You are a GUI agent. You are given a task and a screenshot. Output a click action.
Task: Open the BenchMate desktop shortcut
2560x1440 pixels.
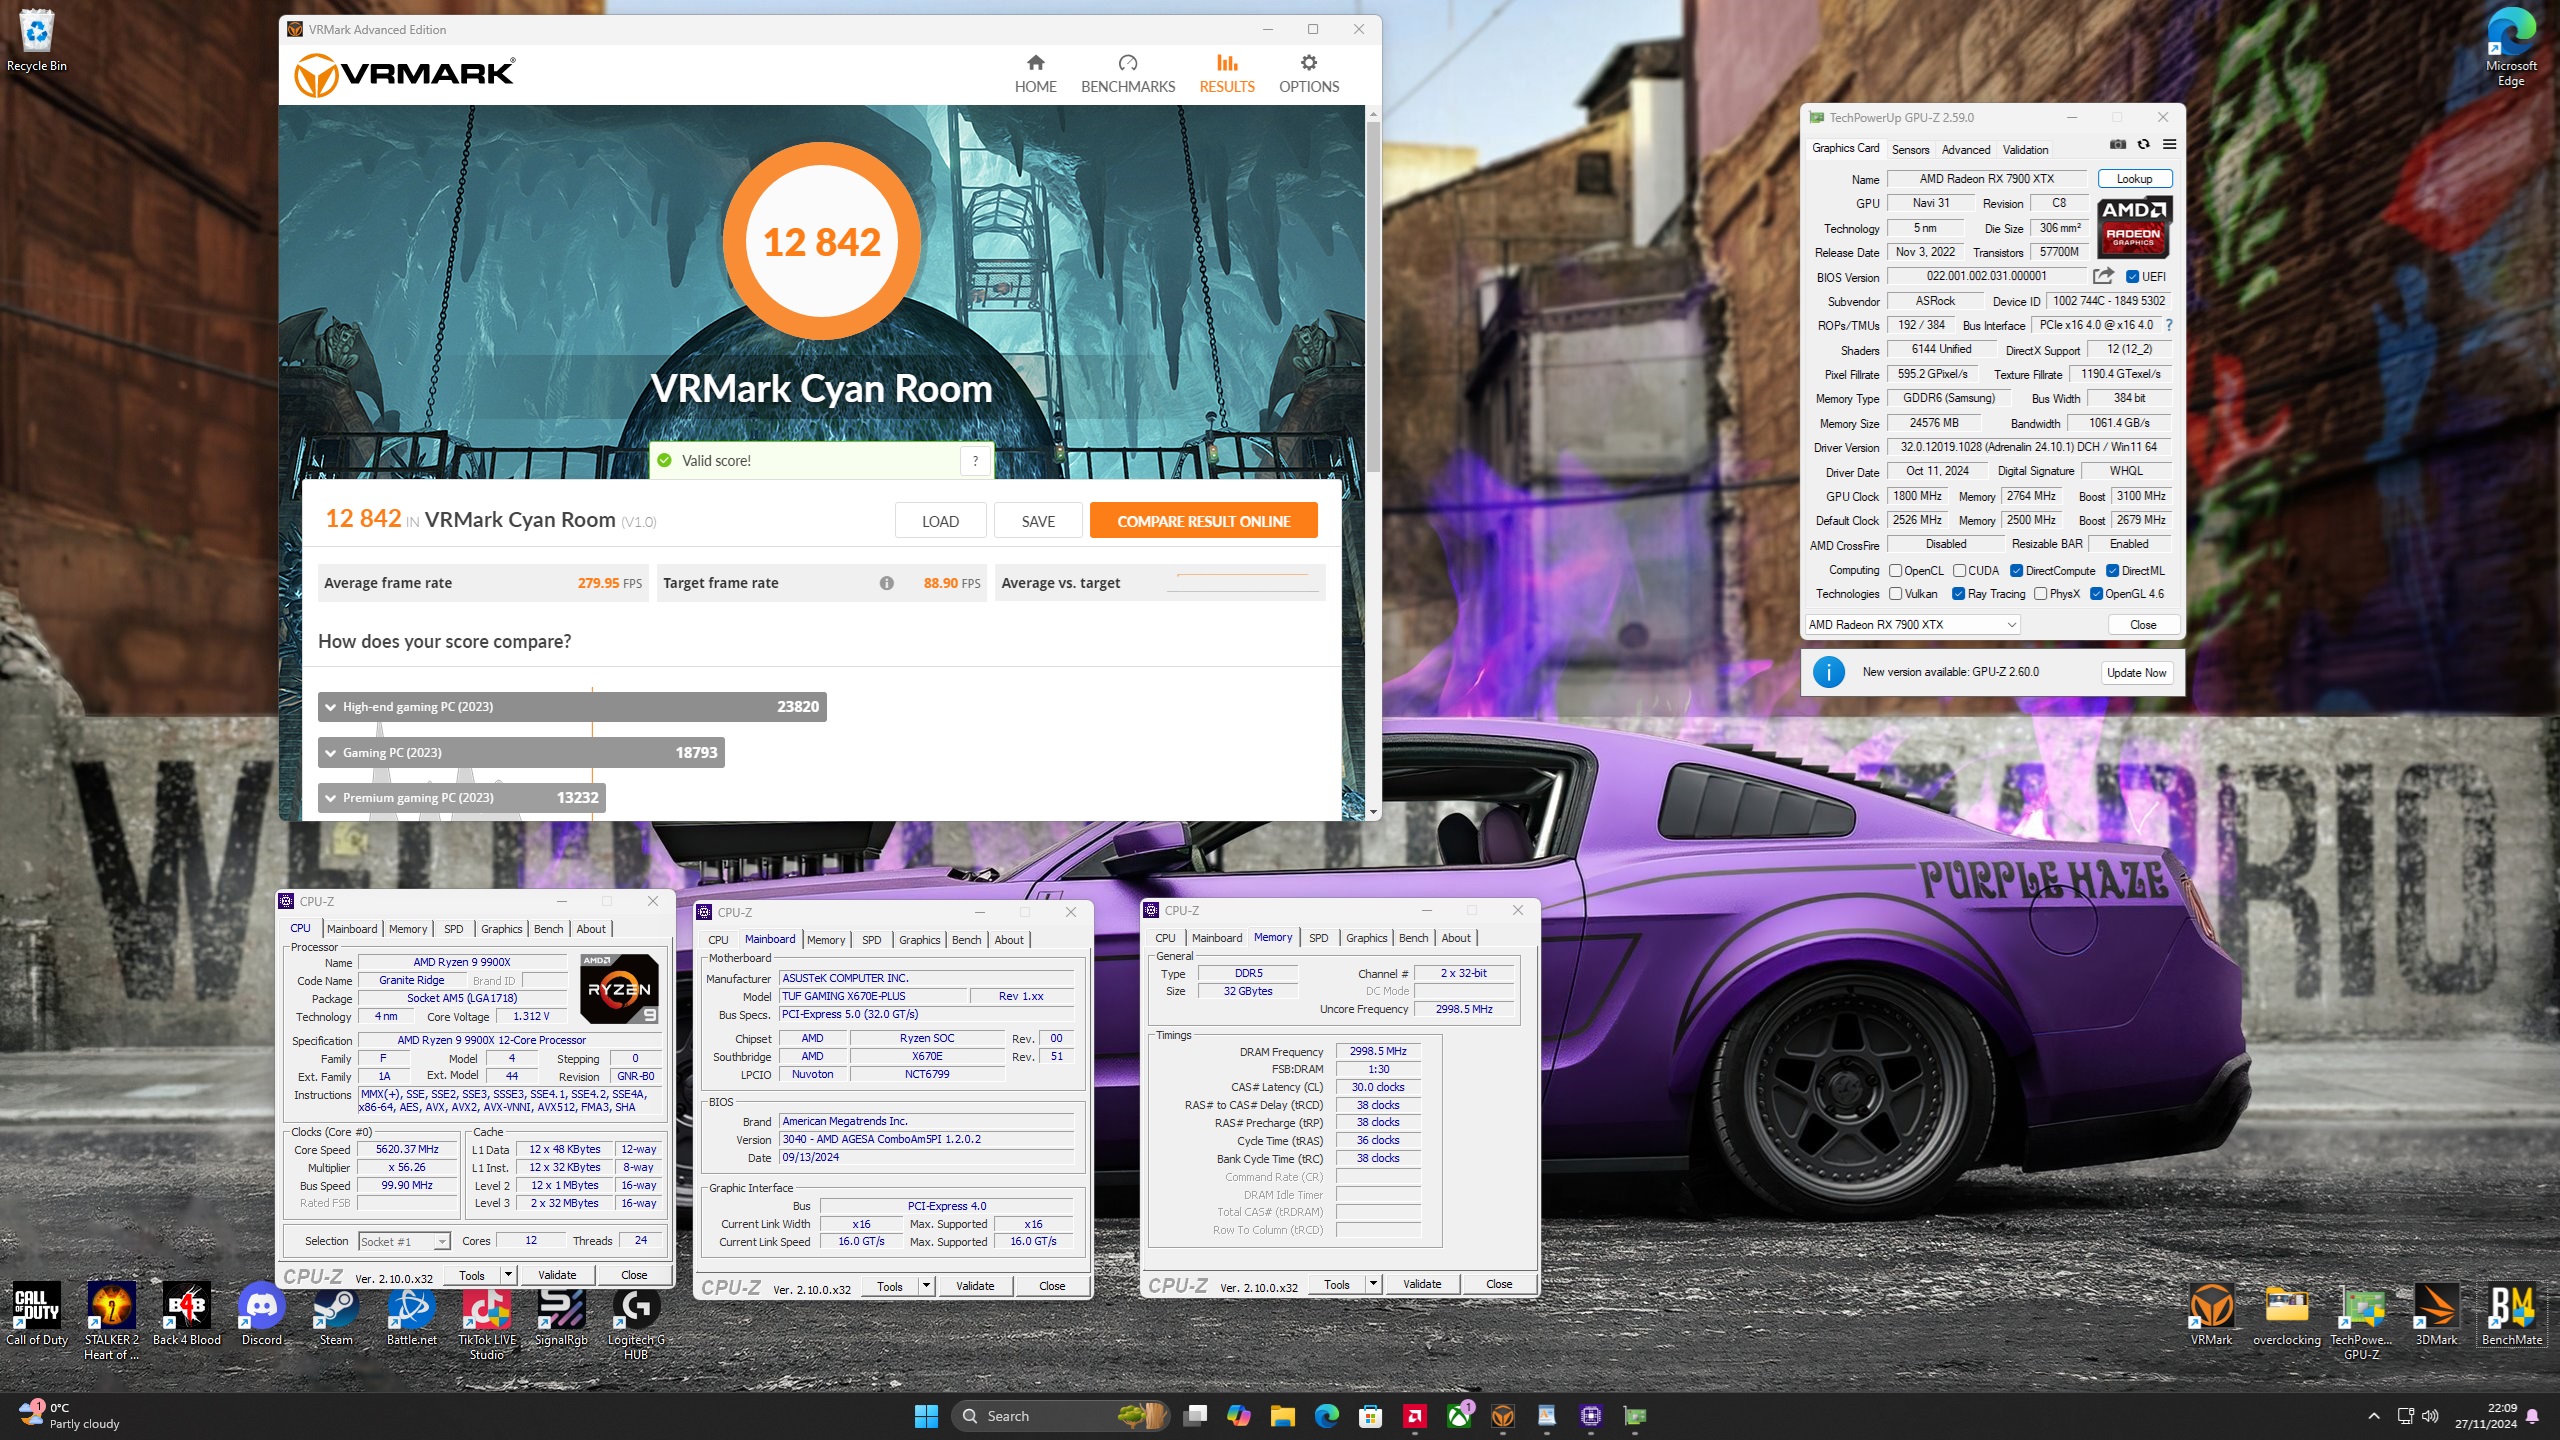(x=2511, y=1314)
